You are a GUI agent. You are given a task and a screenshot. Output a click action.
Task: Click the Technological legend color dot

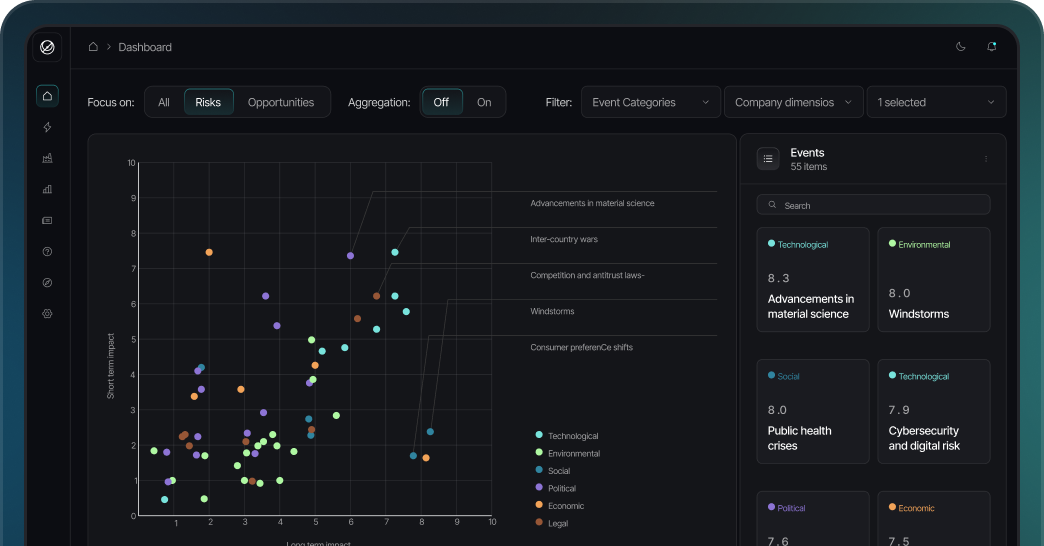[x=540, y=435]
